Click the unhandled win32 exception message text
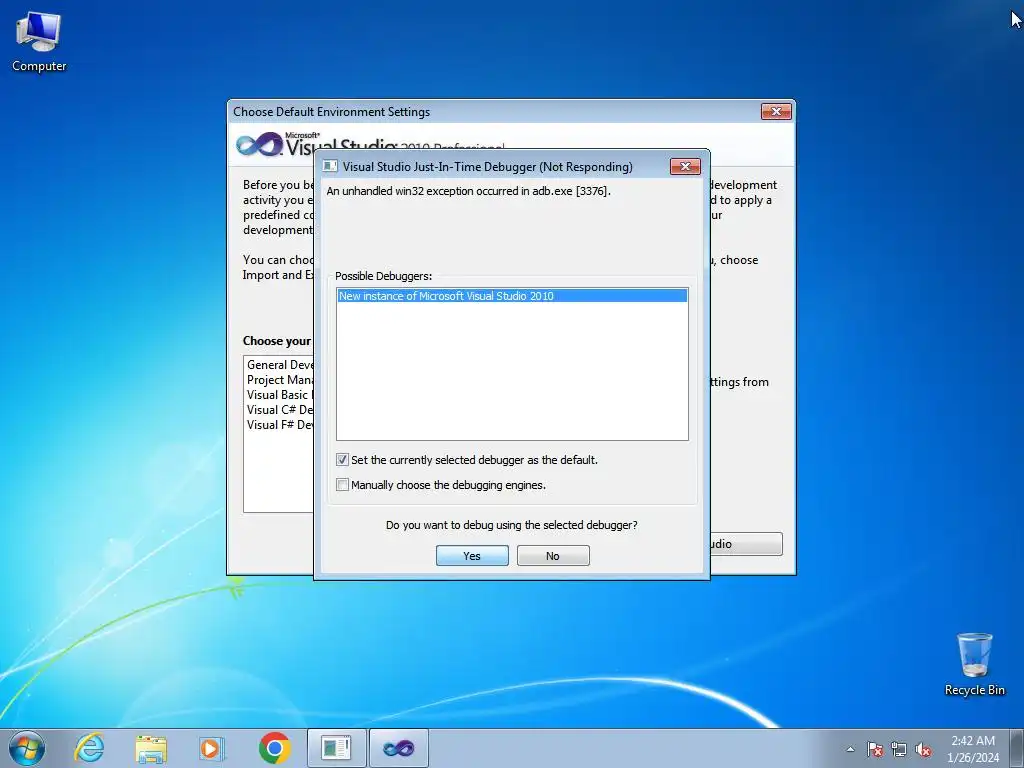Viewport: 1024px width, 768px height. tap(468, 191)
